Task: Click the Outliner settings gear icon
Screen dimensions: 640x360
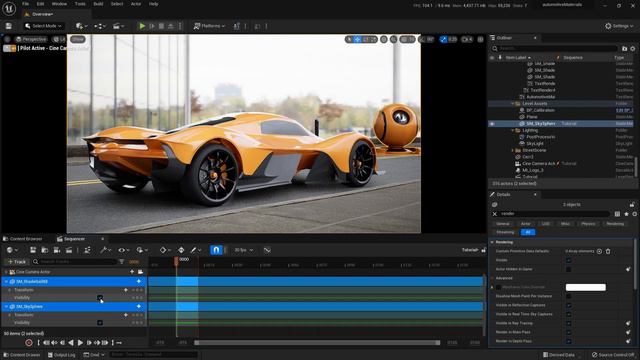Action: (x=633, y=49)
